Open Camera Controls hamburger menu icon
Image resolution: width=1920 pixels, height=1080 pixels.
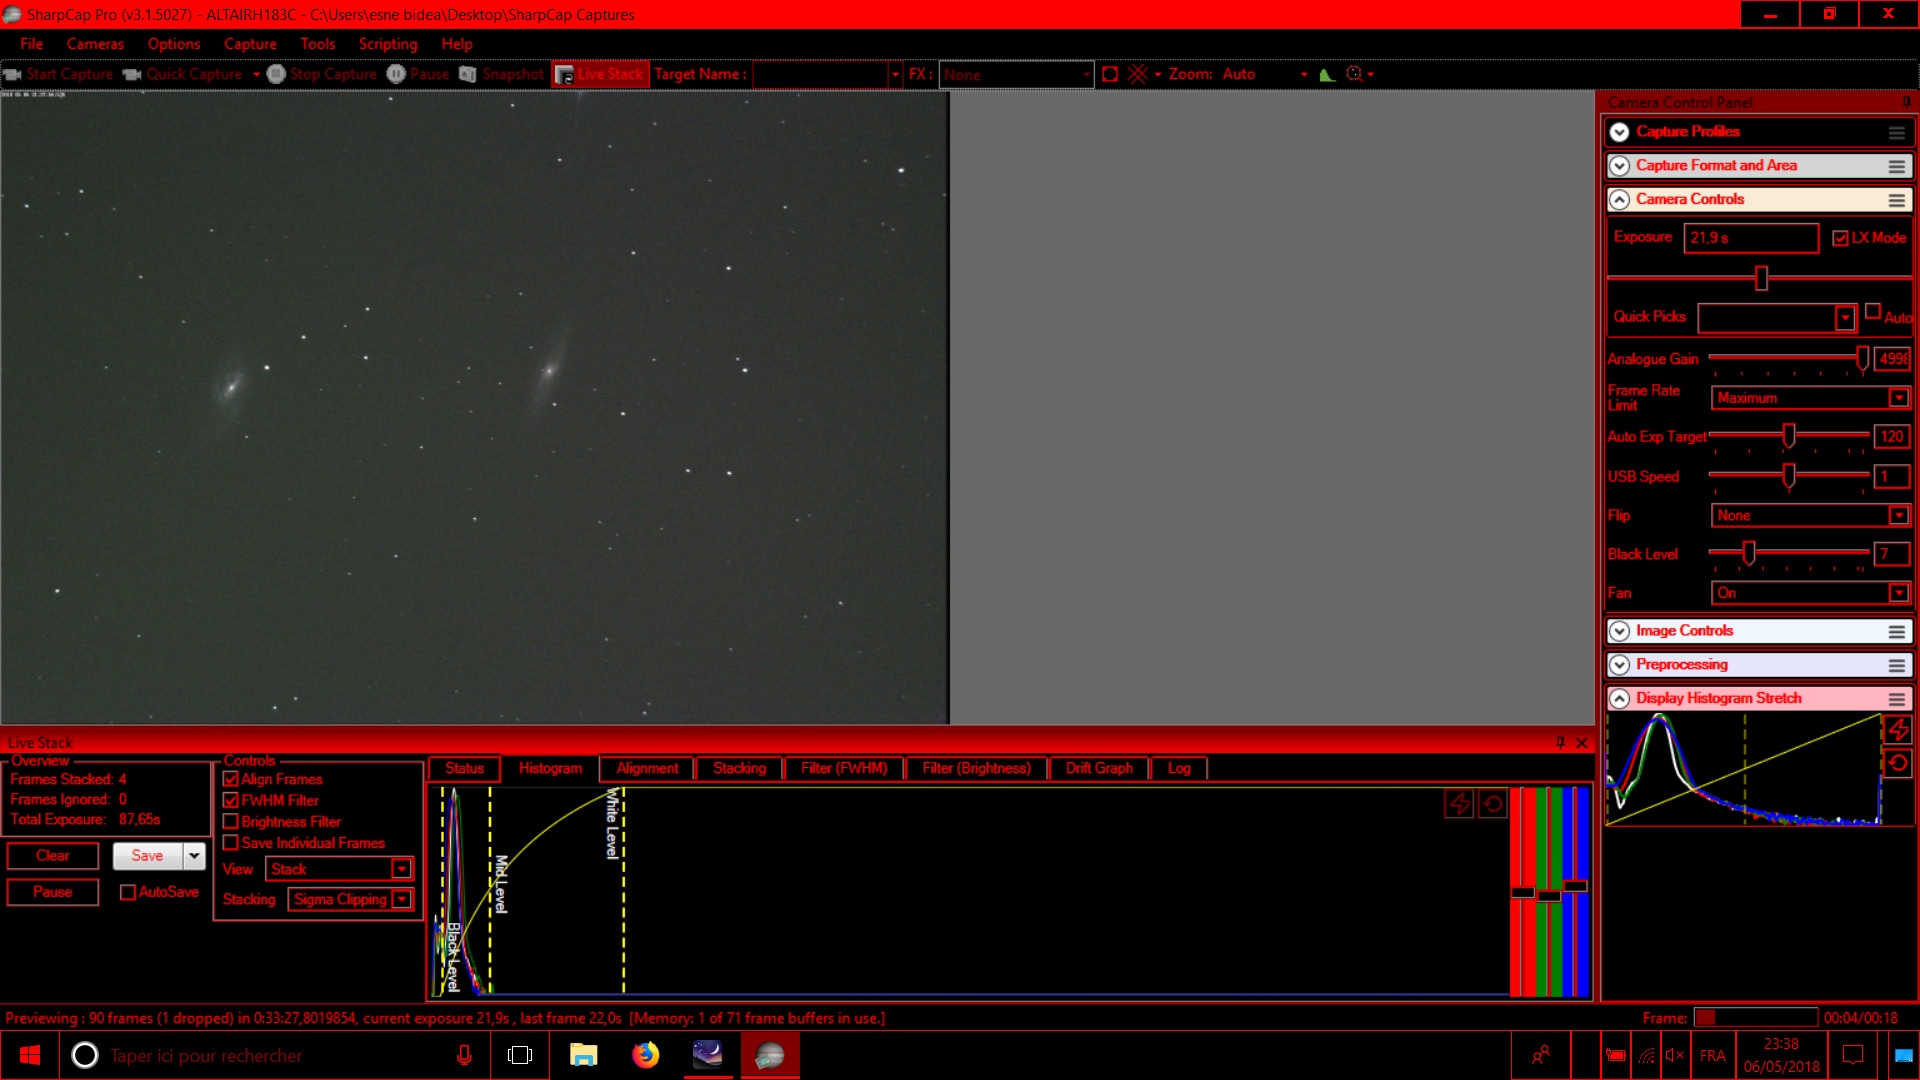tap(1896, 200)
